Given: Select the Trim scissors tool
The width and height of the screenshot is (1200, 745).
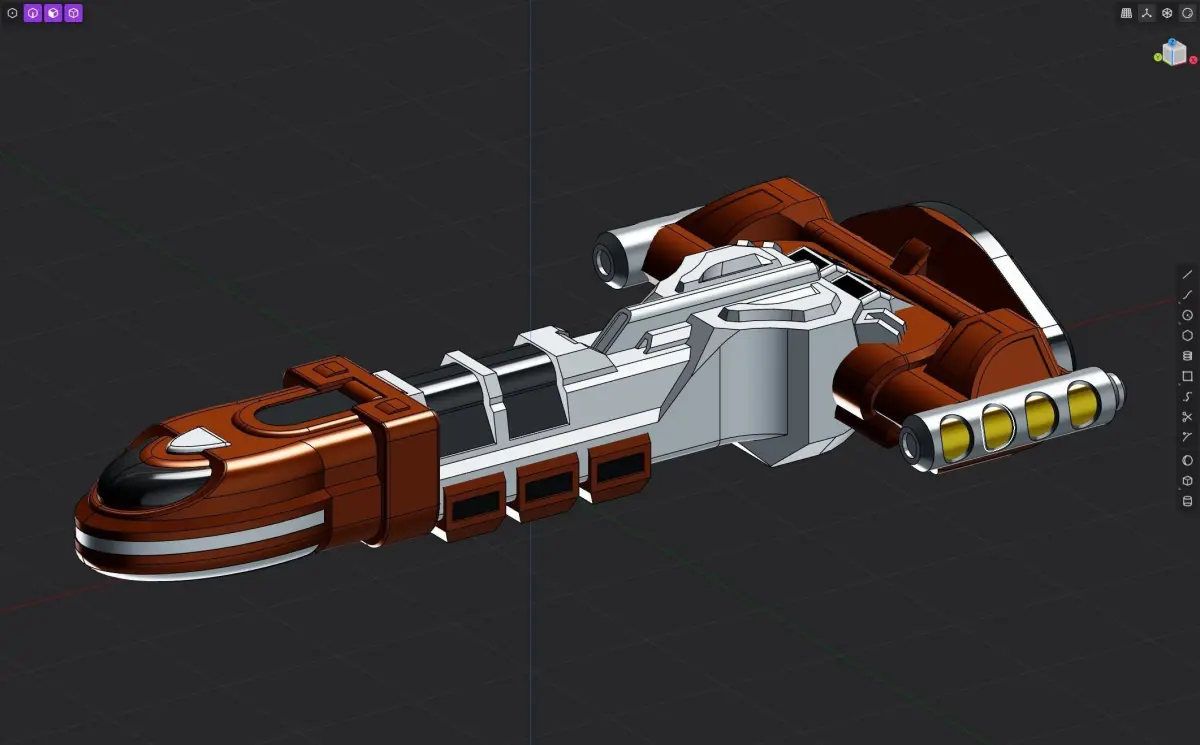Looking at the screenshot, I should click(x=1187, y=416).
